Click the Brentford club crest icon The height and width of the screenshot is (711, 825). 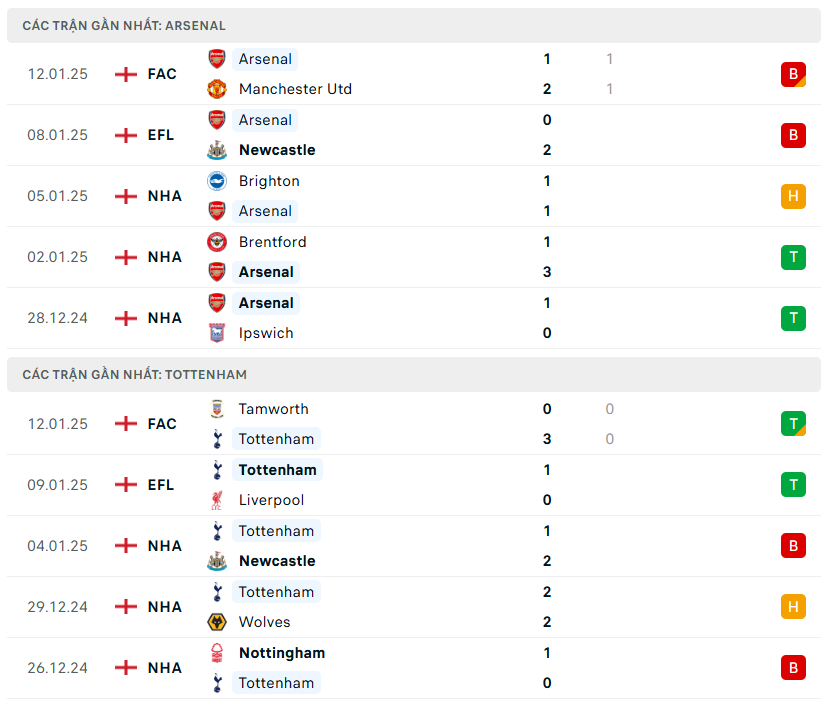coord(217,242)
